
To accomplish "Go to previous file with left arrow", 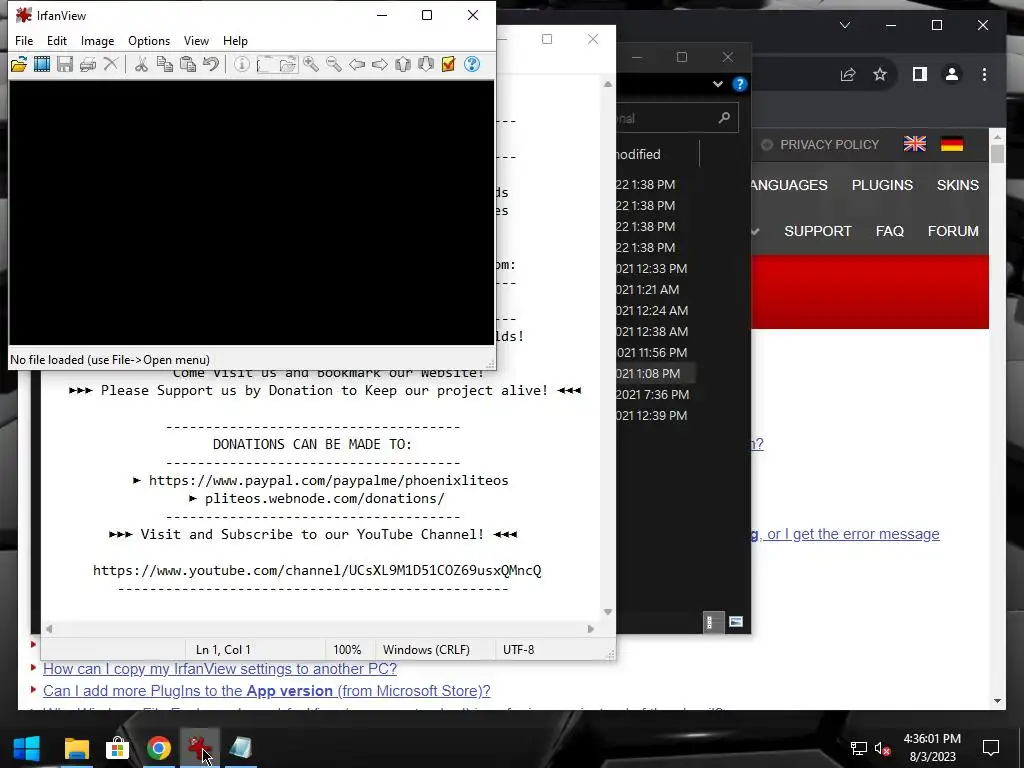I will coord(357,64).
